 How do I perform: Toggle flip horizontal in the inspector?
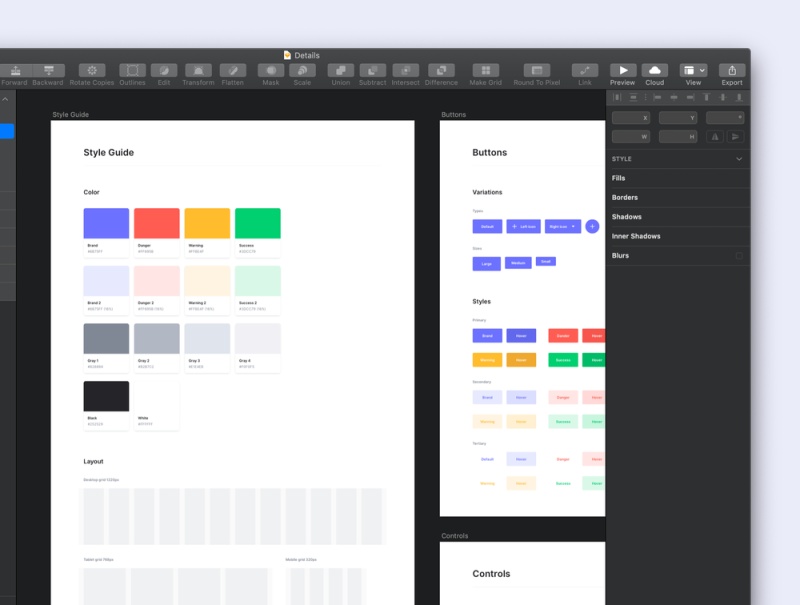click(x=716, y=136)
